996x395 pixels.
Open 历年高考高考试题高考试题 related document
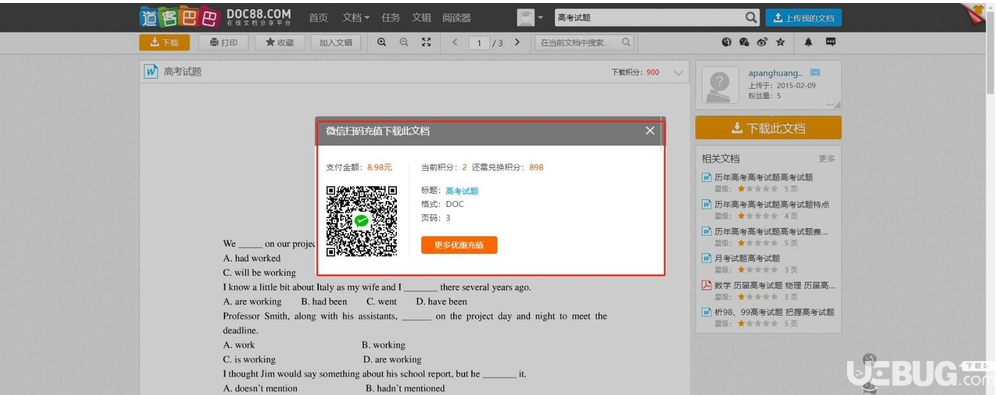pos(764,177)
